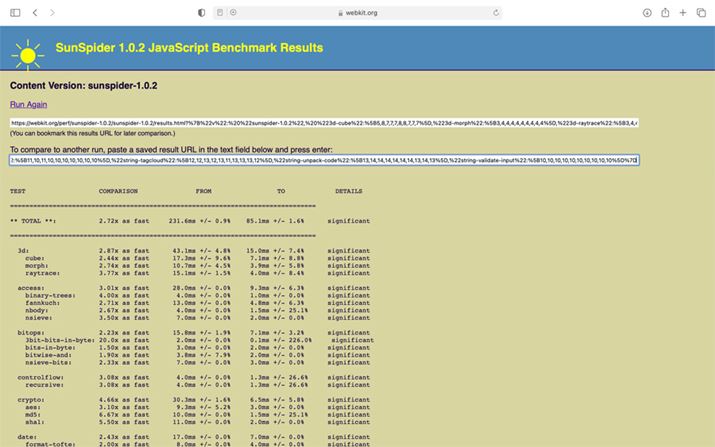The height and width of the screenshot is (447, 715).
Task: Click the TEST column header
Action: click(x=18, y=191)
